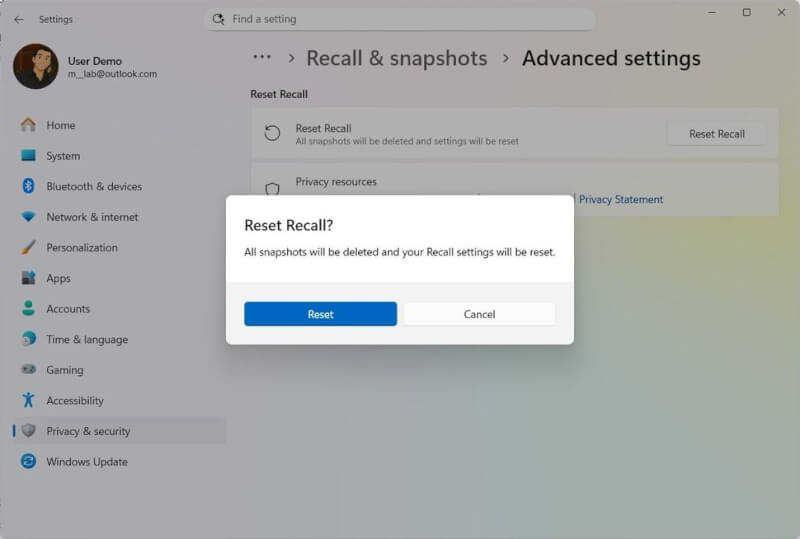
Task: Click the System monitor icon
Action: point(28,155)
